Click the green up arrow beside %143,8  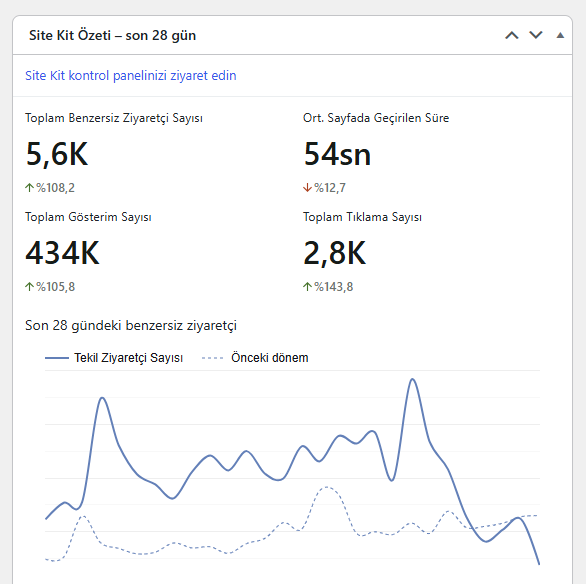point(307,287)
